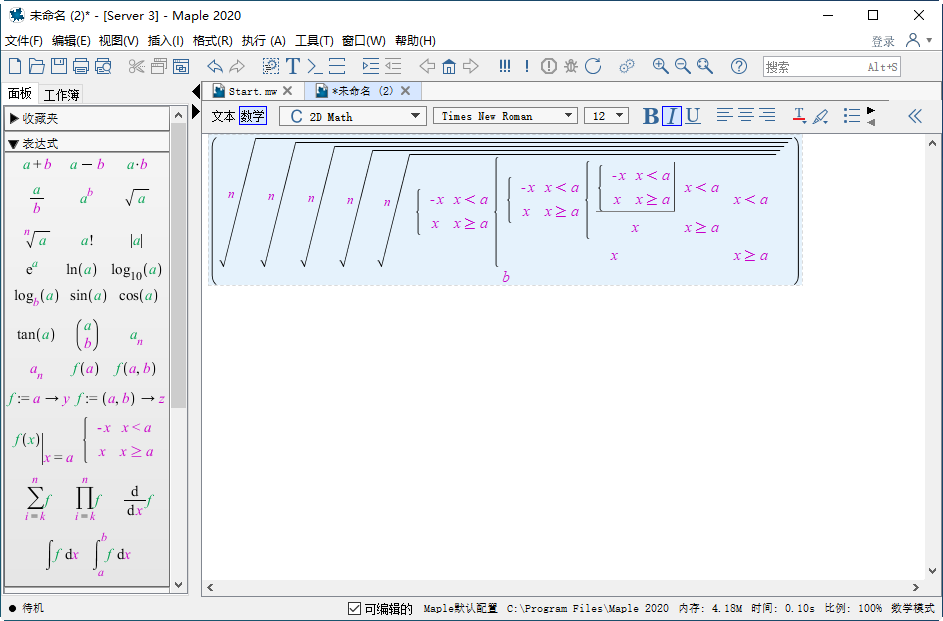Click in the 搜索 search field
Viewport: 943px width, 621px height.
click(x=832, y=67)
